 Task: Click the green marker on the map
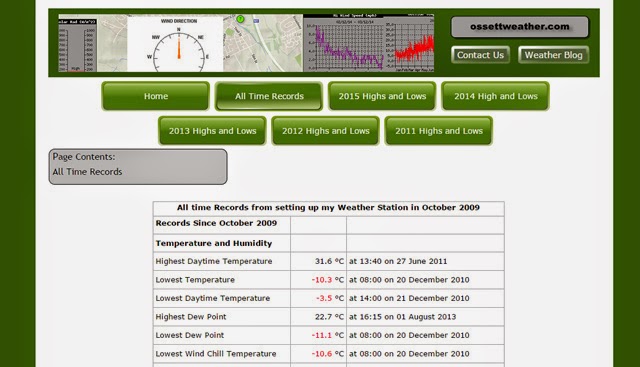point(240,19)
